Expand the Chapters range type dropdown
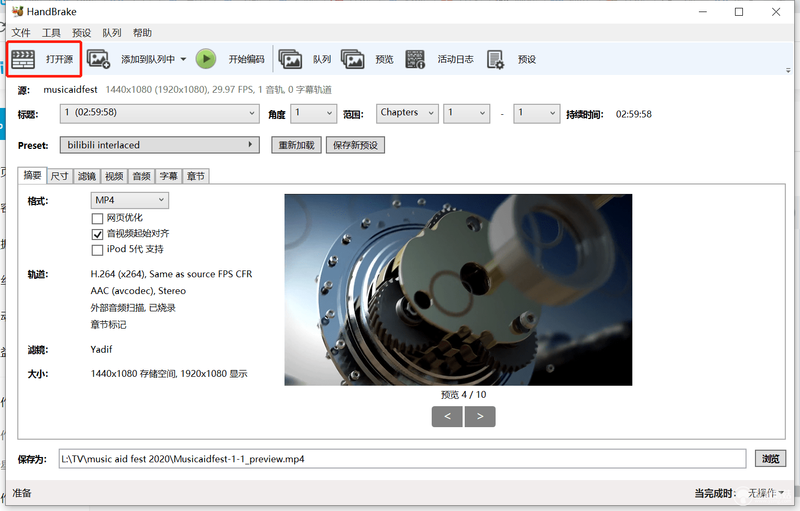Image resolution: width=800 pixels, height=511 pixels. pyautogui.click(x=407, y=113)
